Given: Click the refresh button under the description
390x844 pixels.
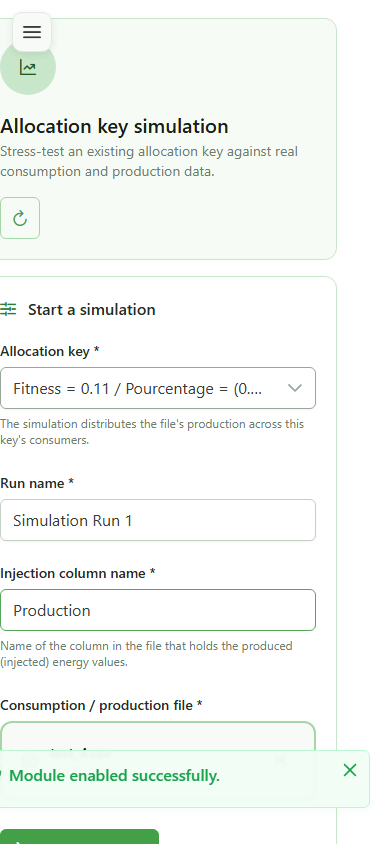Looking at the screenshot, I should coord(20,218).
